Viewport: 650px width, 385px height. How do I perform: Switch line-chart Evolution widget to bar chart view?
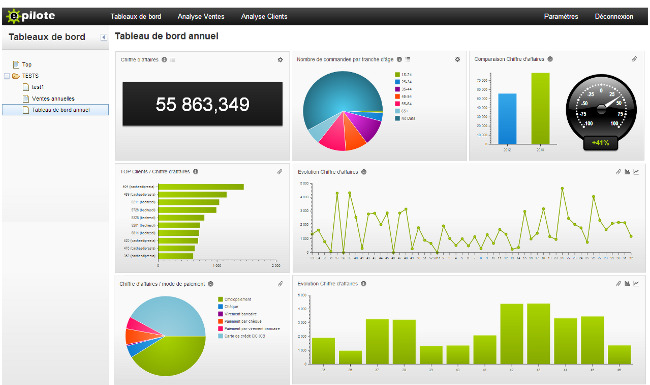click(x=627, y=172)
